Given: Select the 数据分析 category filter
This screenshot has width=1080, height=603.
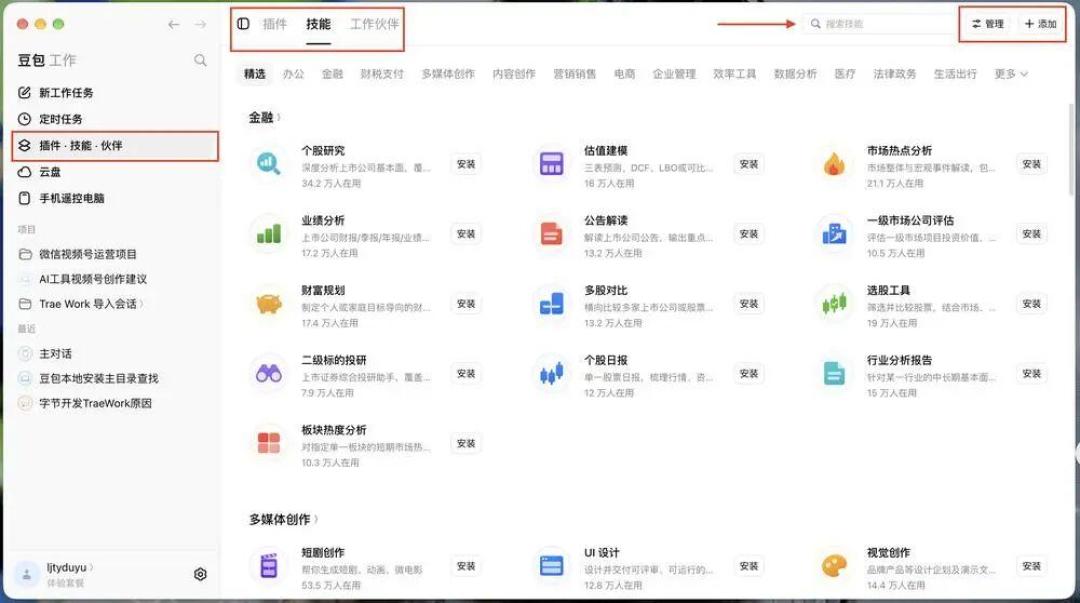Looking at the screenshot, I should [x=795, y=74].
